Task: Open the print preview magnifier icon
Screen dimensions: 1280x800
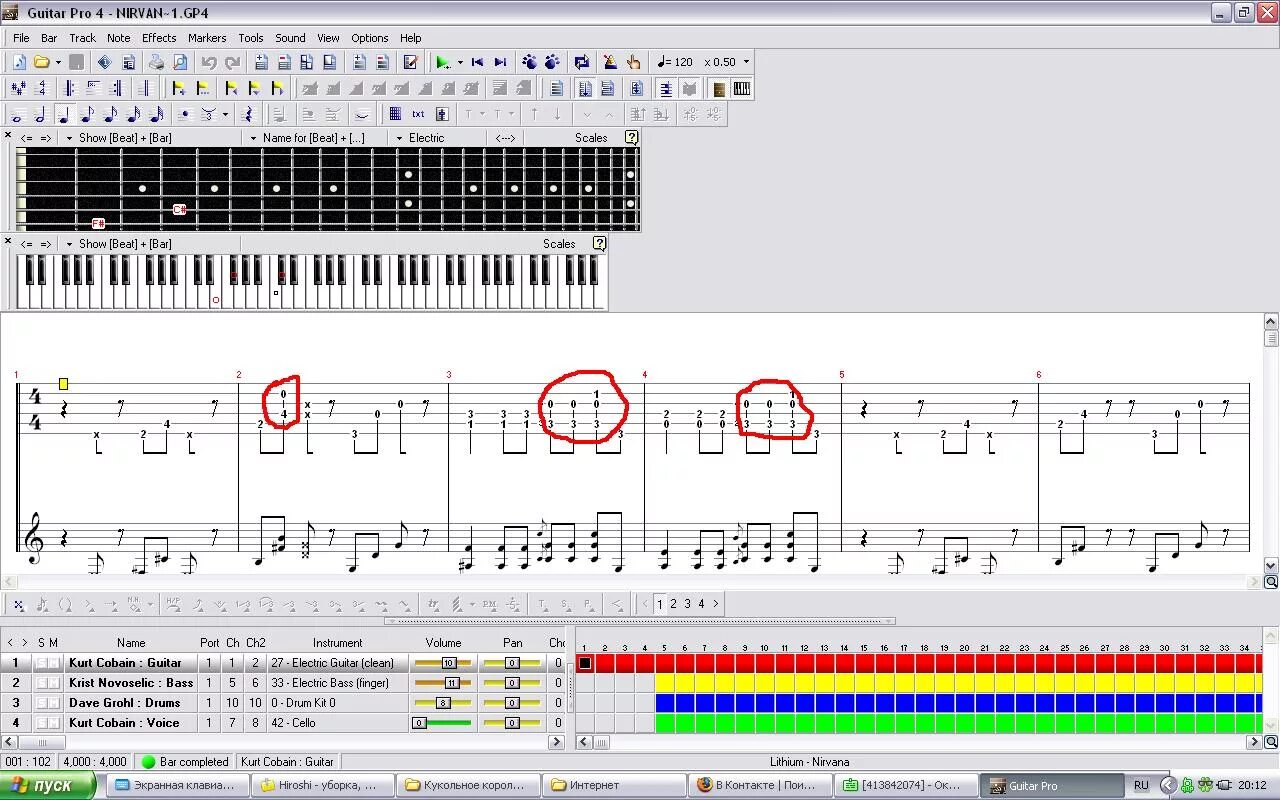Action: [180, 62]
